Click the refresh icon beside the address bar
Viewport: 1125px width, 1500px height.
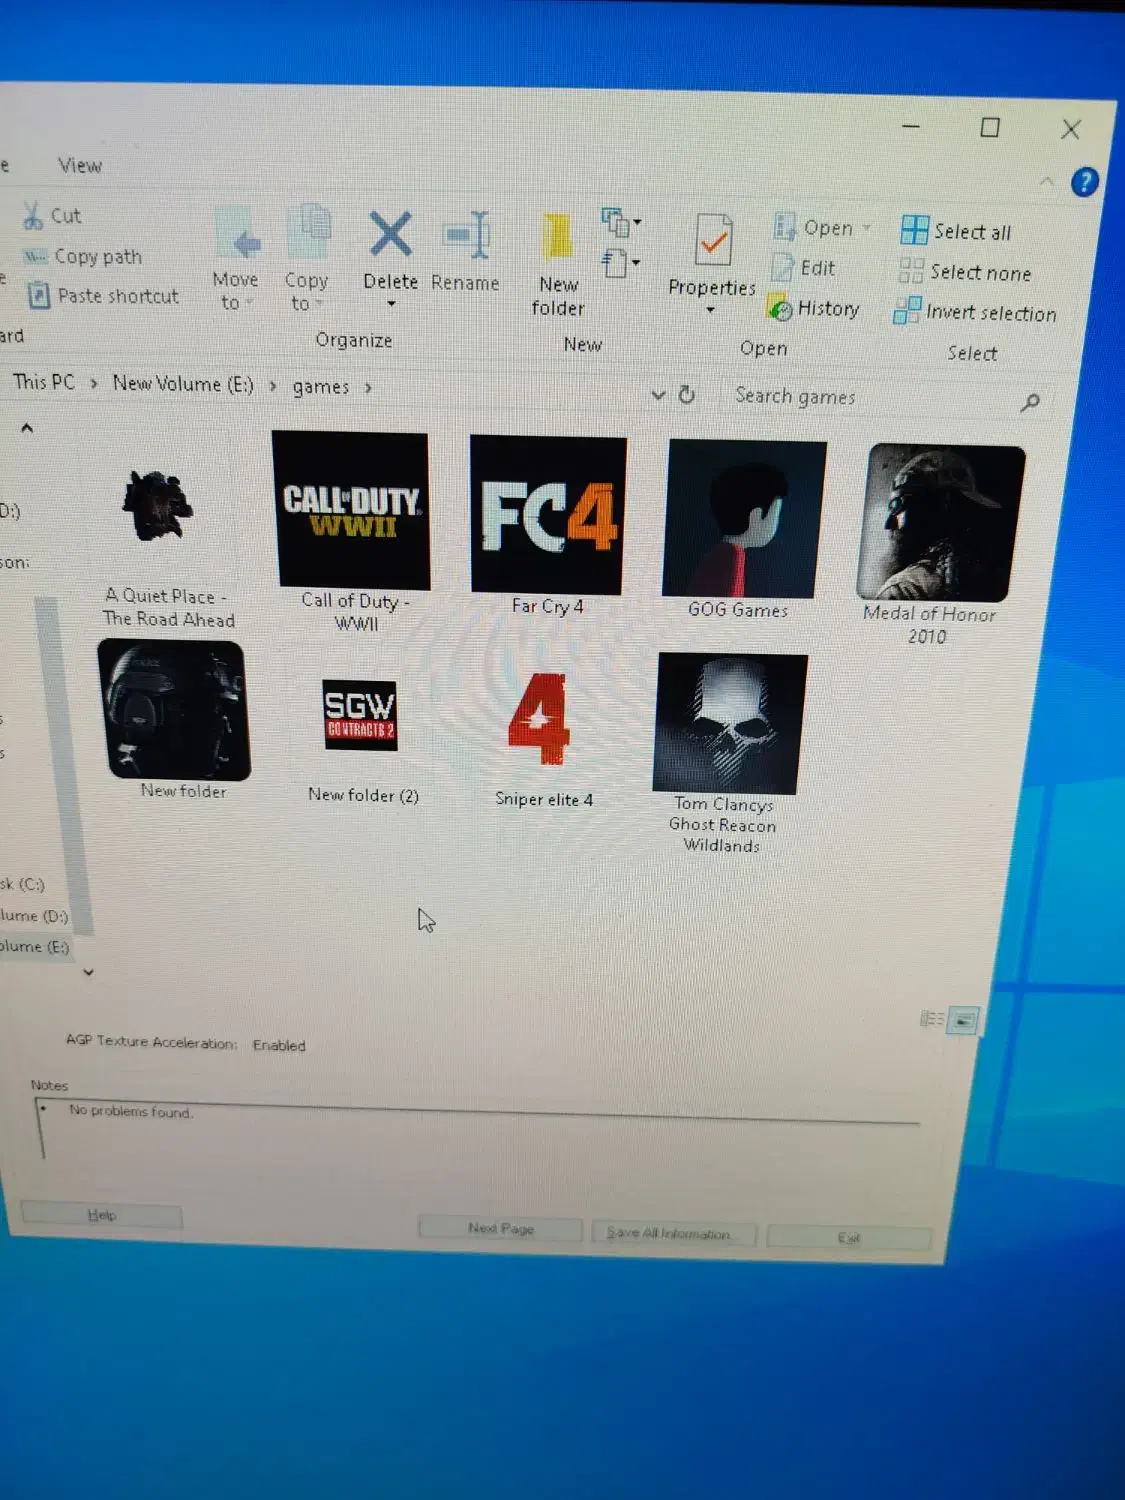(x=687, y=395)
